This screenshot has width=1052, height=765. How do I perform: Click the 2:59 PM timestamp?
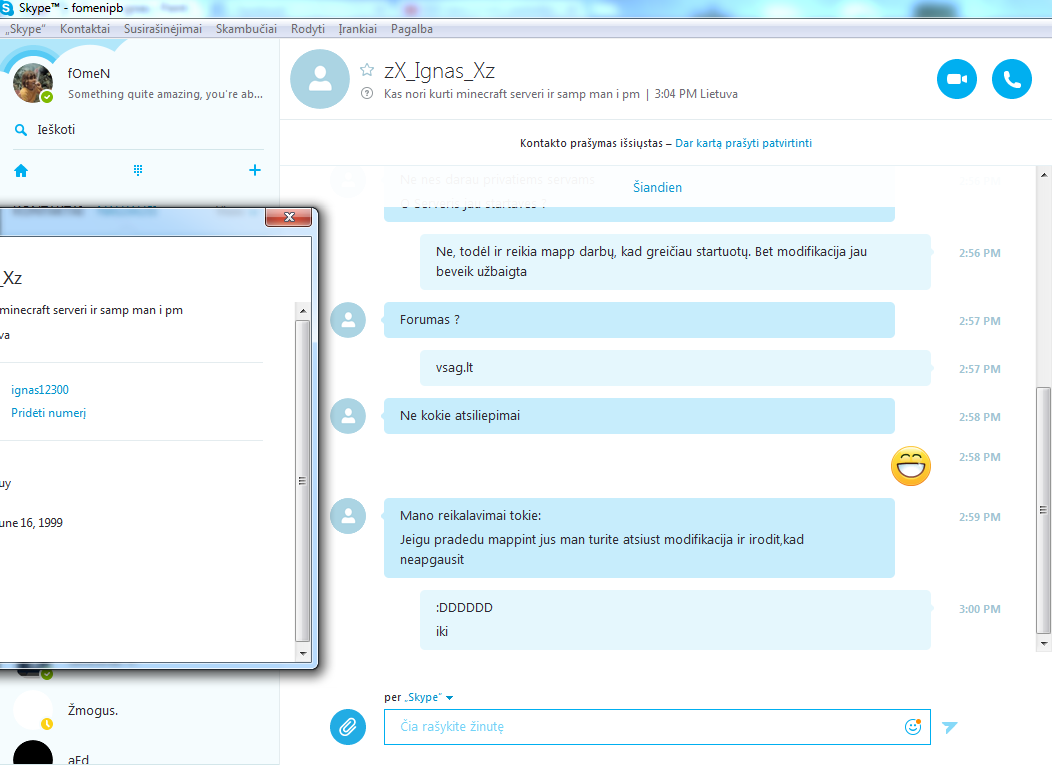(x=980, y=517)
